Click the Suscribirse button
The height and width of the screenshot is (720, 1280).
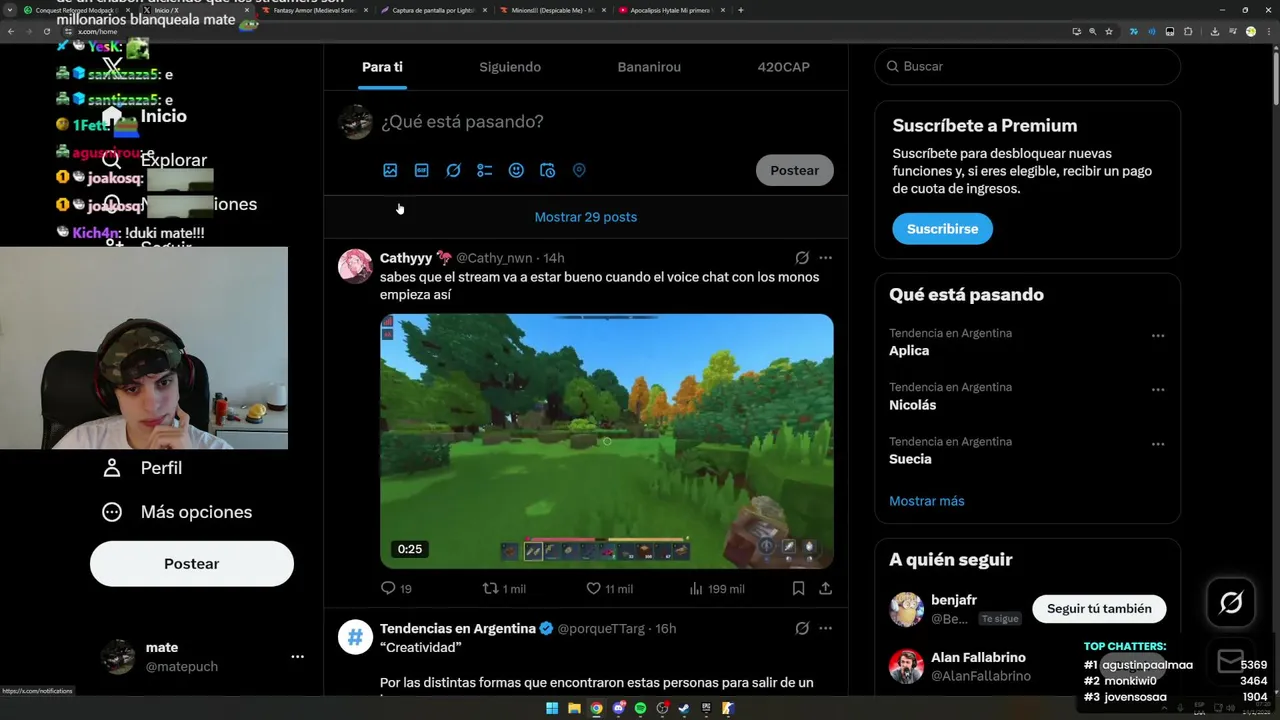942,229
